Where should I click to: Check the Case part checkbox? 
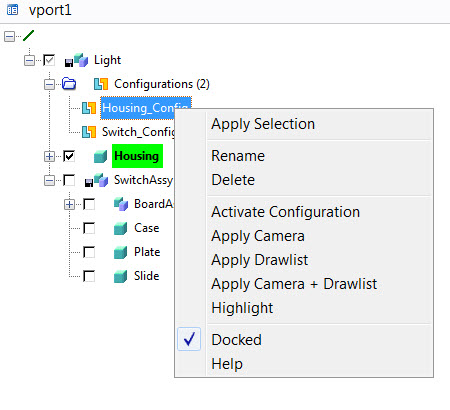(x=89, y=228)
